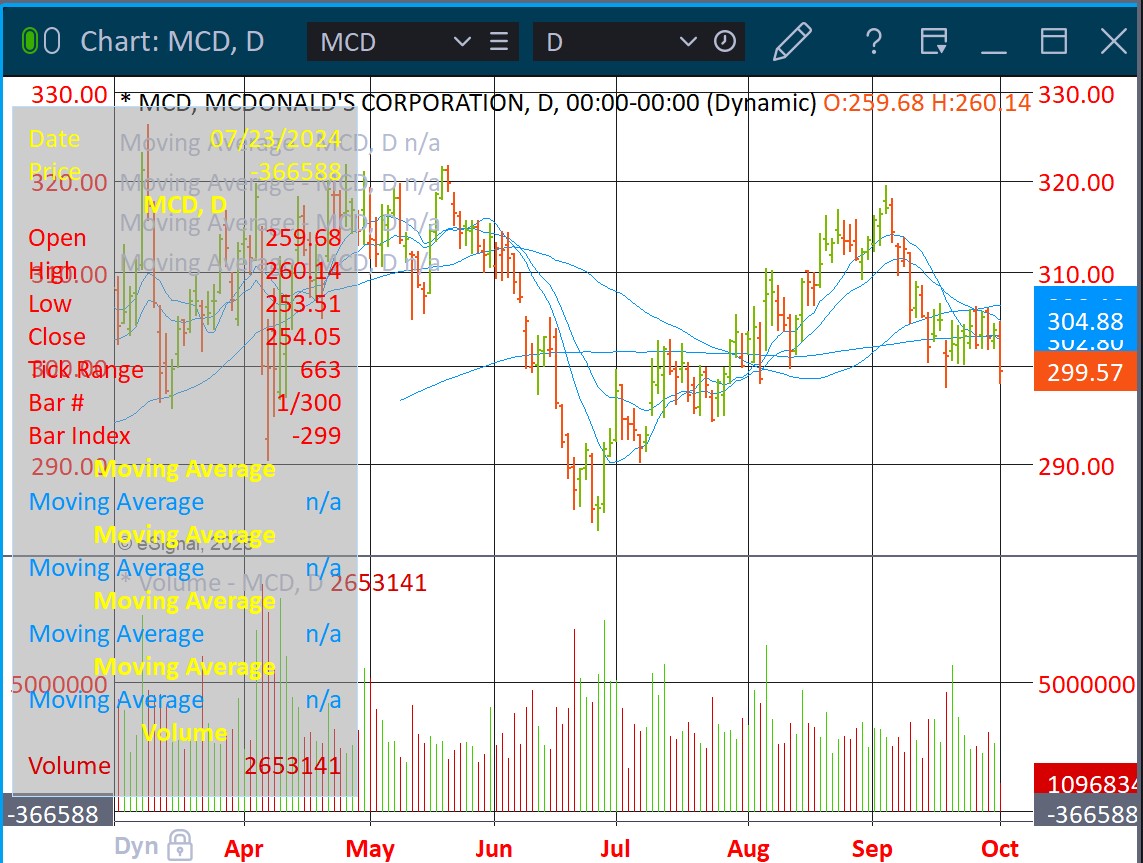Open the MCD symbol dropdown arrow
Viewport: 1143px width, 863px height.
click(x=462, y=41)
